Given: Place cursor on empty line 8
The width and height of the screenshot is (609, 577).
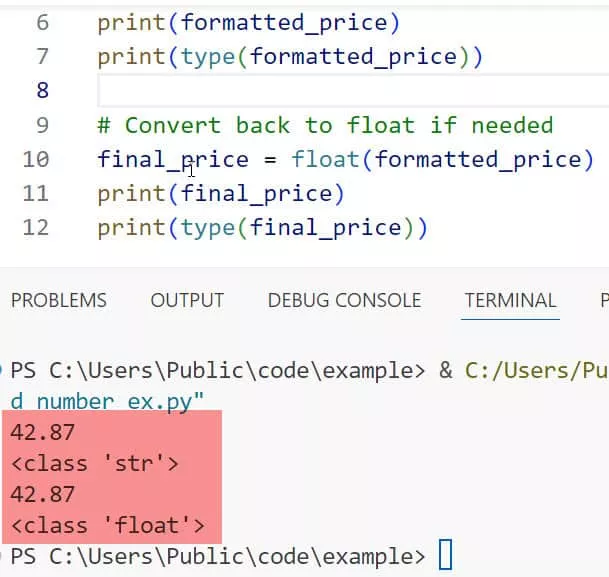Looking at the screenshot, I should 300,91.
